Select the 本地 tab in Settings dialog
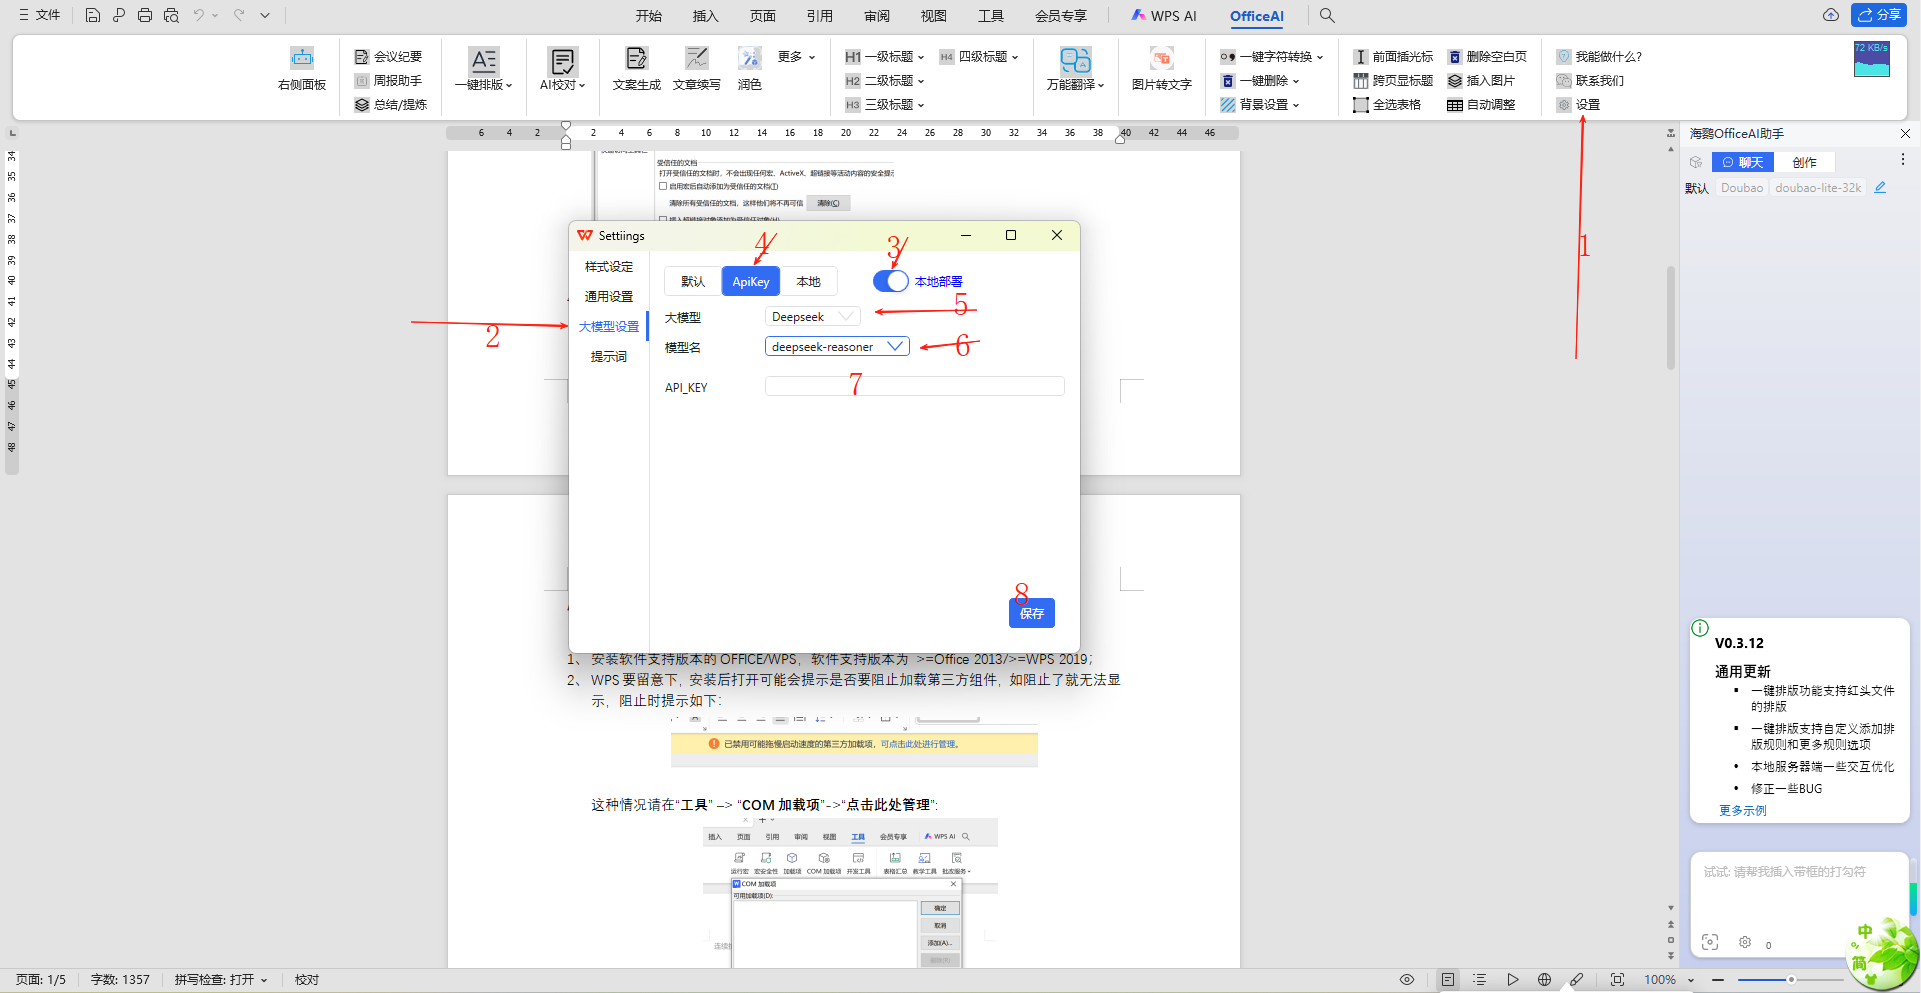Image resolution: width=1921 pixels, height=993 pixels. tap(809, 282)
